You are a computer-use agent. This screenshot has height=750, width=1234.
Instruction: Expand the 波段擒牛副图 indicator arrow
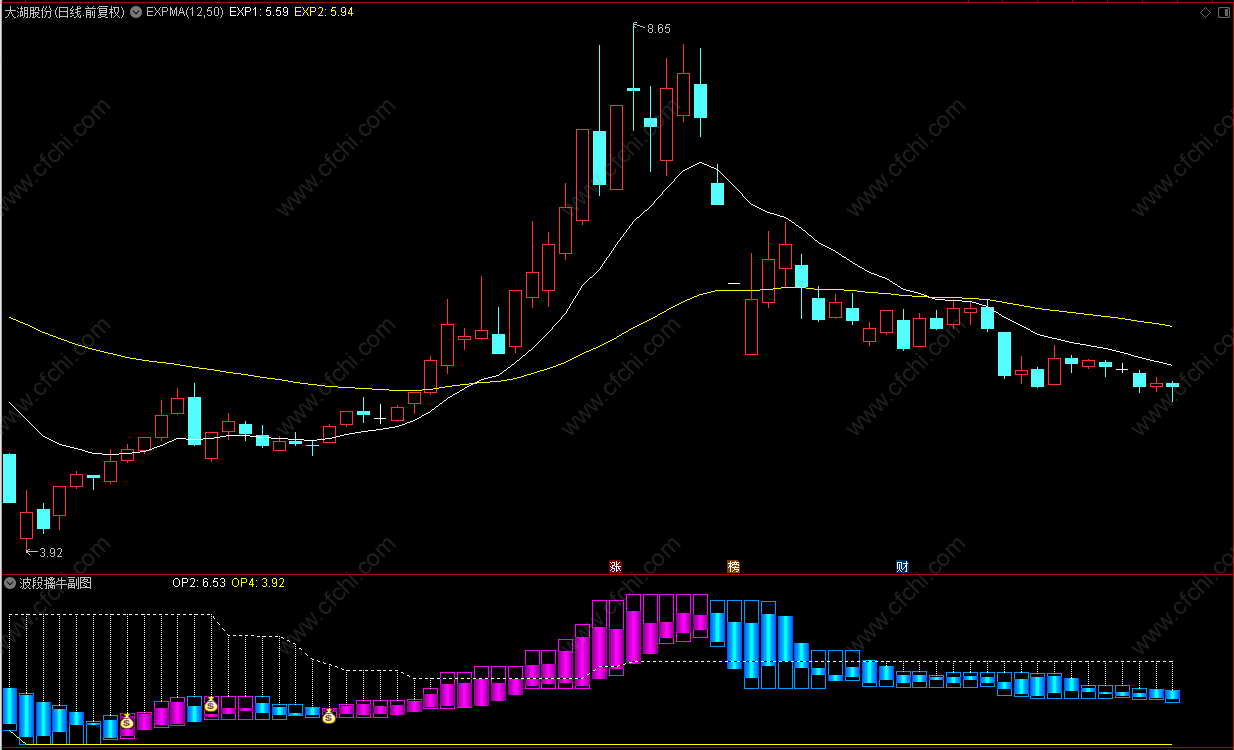10,583
